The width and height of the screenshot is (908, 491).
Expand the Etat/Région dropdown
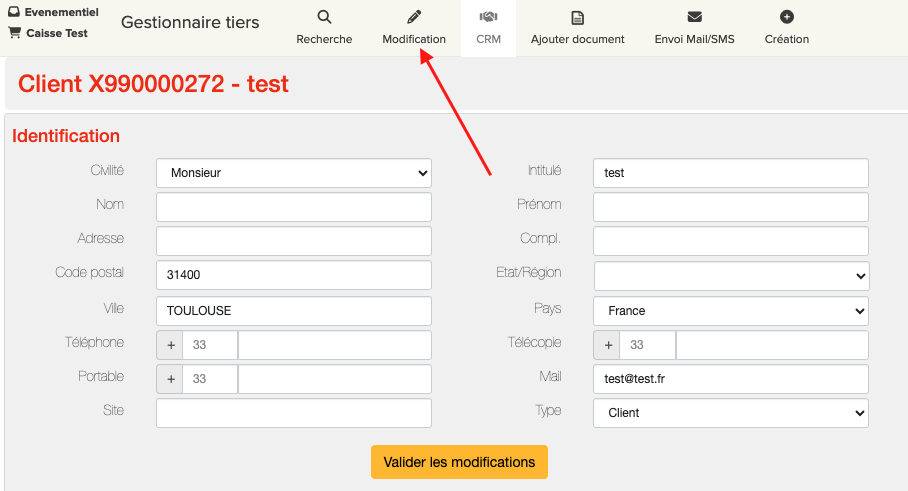(x=731, y=276)
